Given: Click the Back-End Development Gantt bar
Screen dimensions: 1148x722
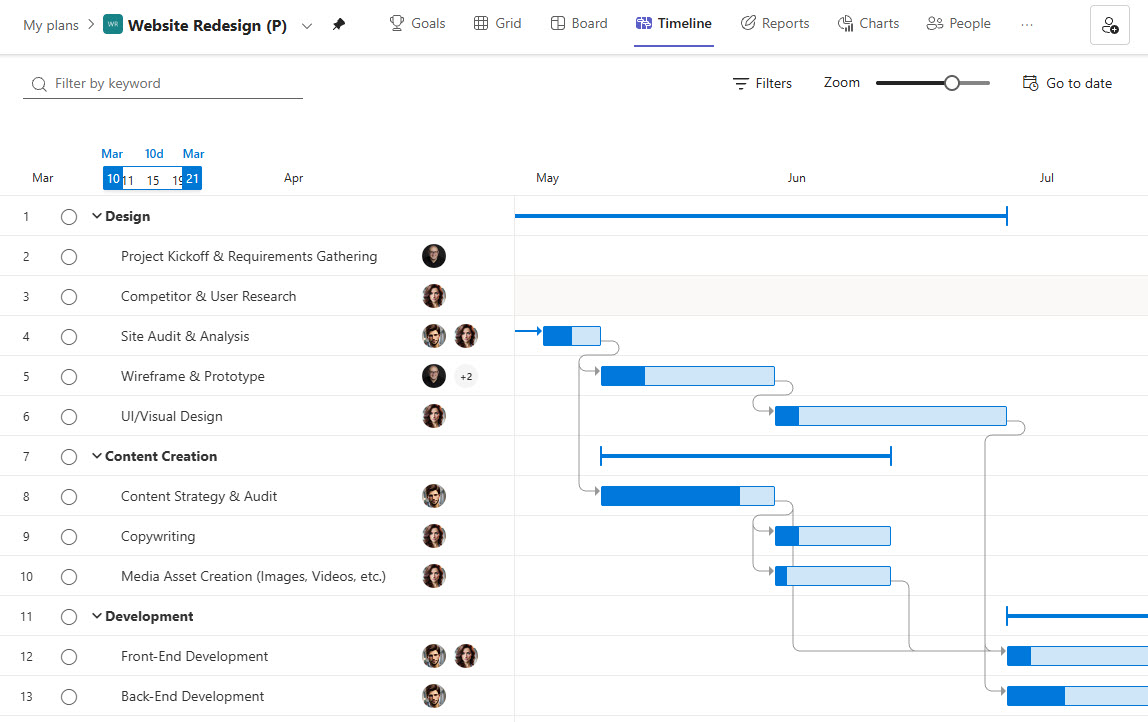Looking at the screenshot, I should click(1077, 696).
